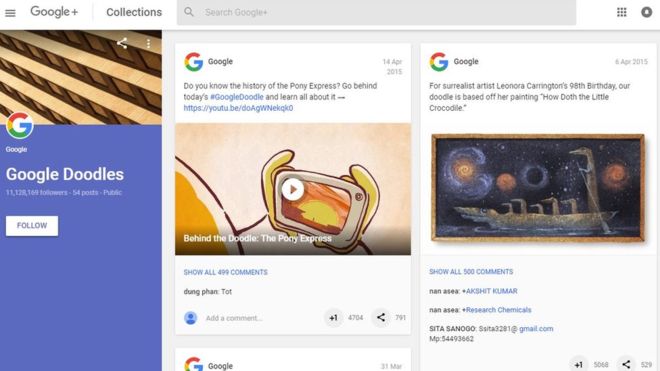Open the Collections section

coord(134,12)
